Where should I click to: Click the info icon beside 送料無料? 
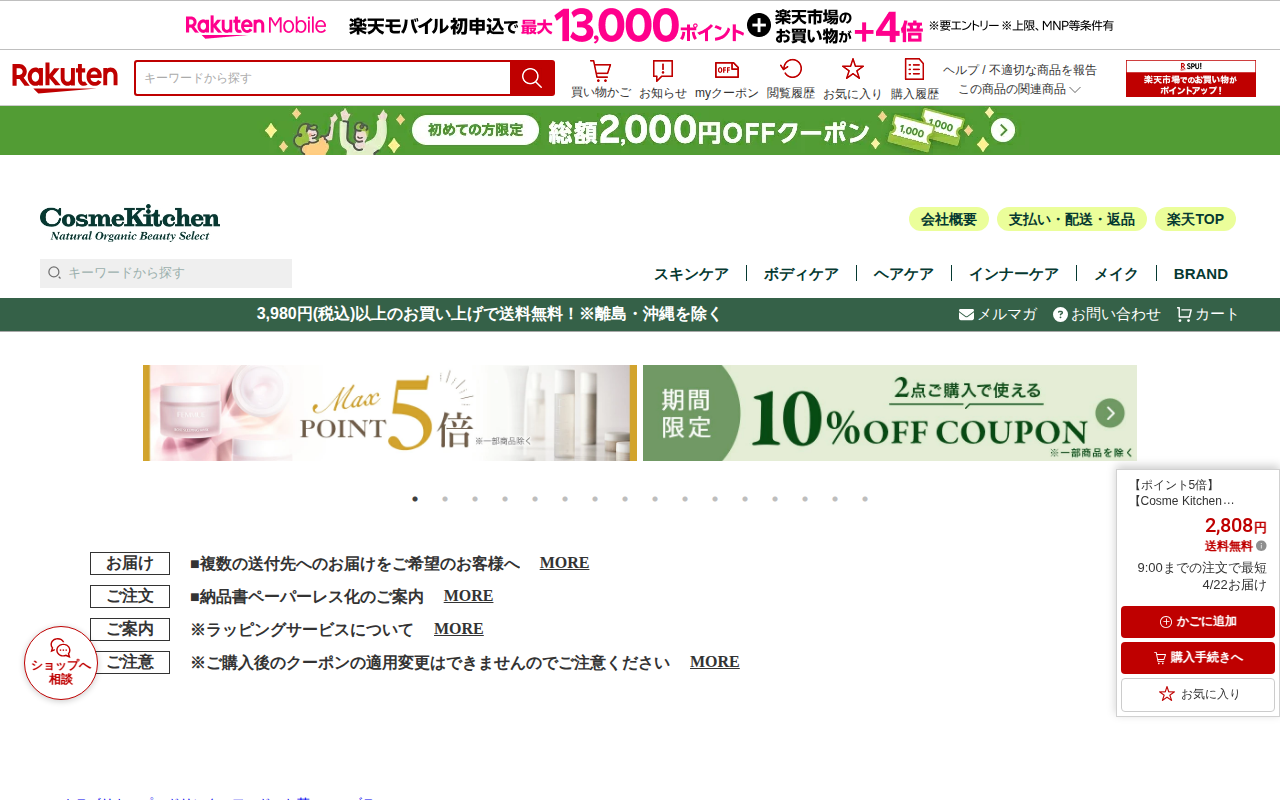point(1261,546)
